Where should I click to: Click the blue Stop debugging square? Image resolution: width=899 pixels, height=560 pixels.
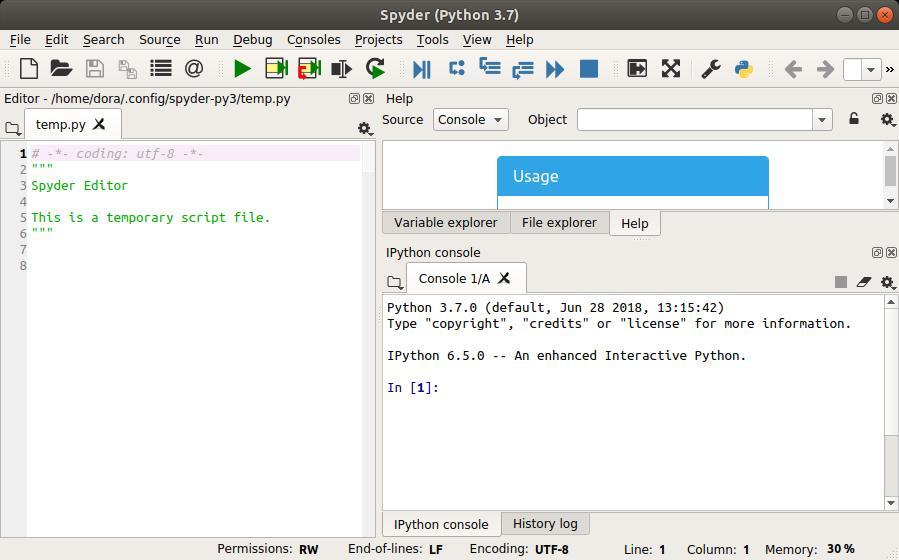(589, 69)
